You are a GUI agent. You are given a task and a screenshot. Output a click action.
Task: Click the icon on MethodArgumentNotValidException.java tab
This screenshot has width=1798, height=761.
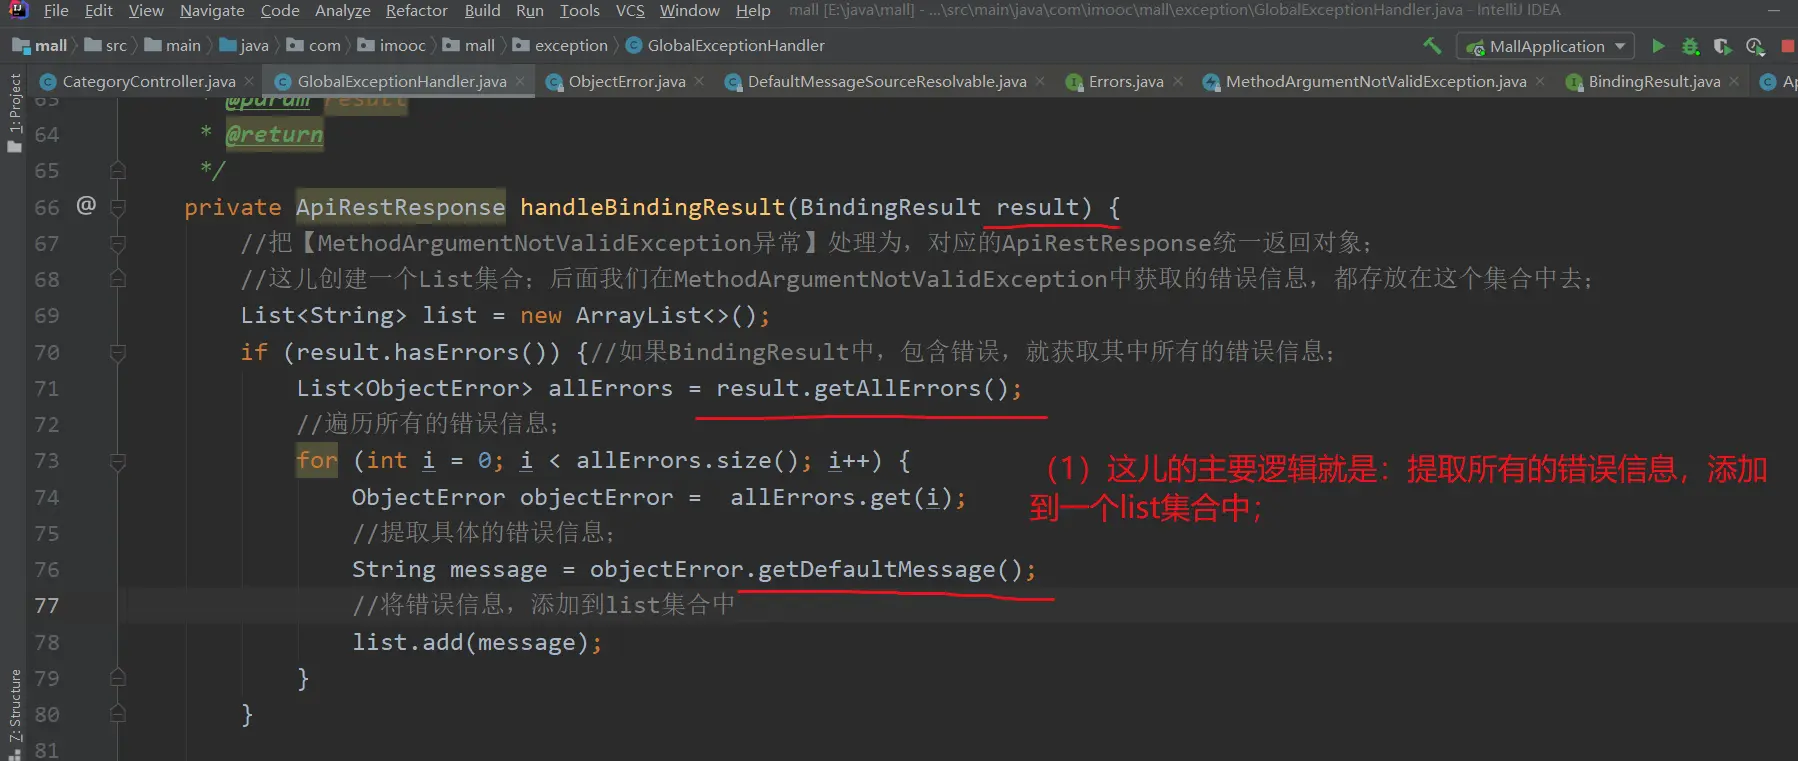[1211, 82]
